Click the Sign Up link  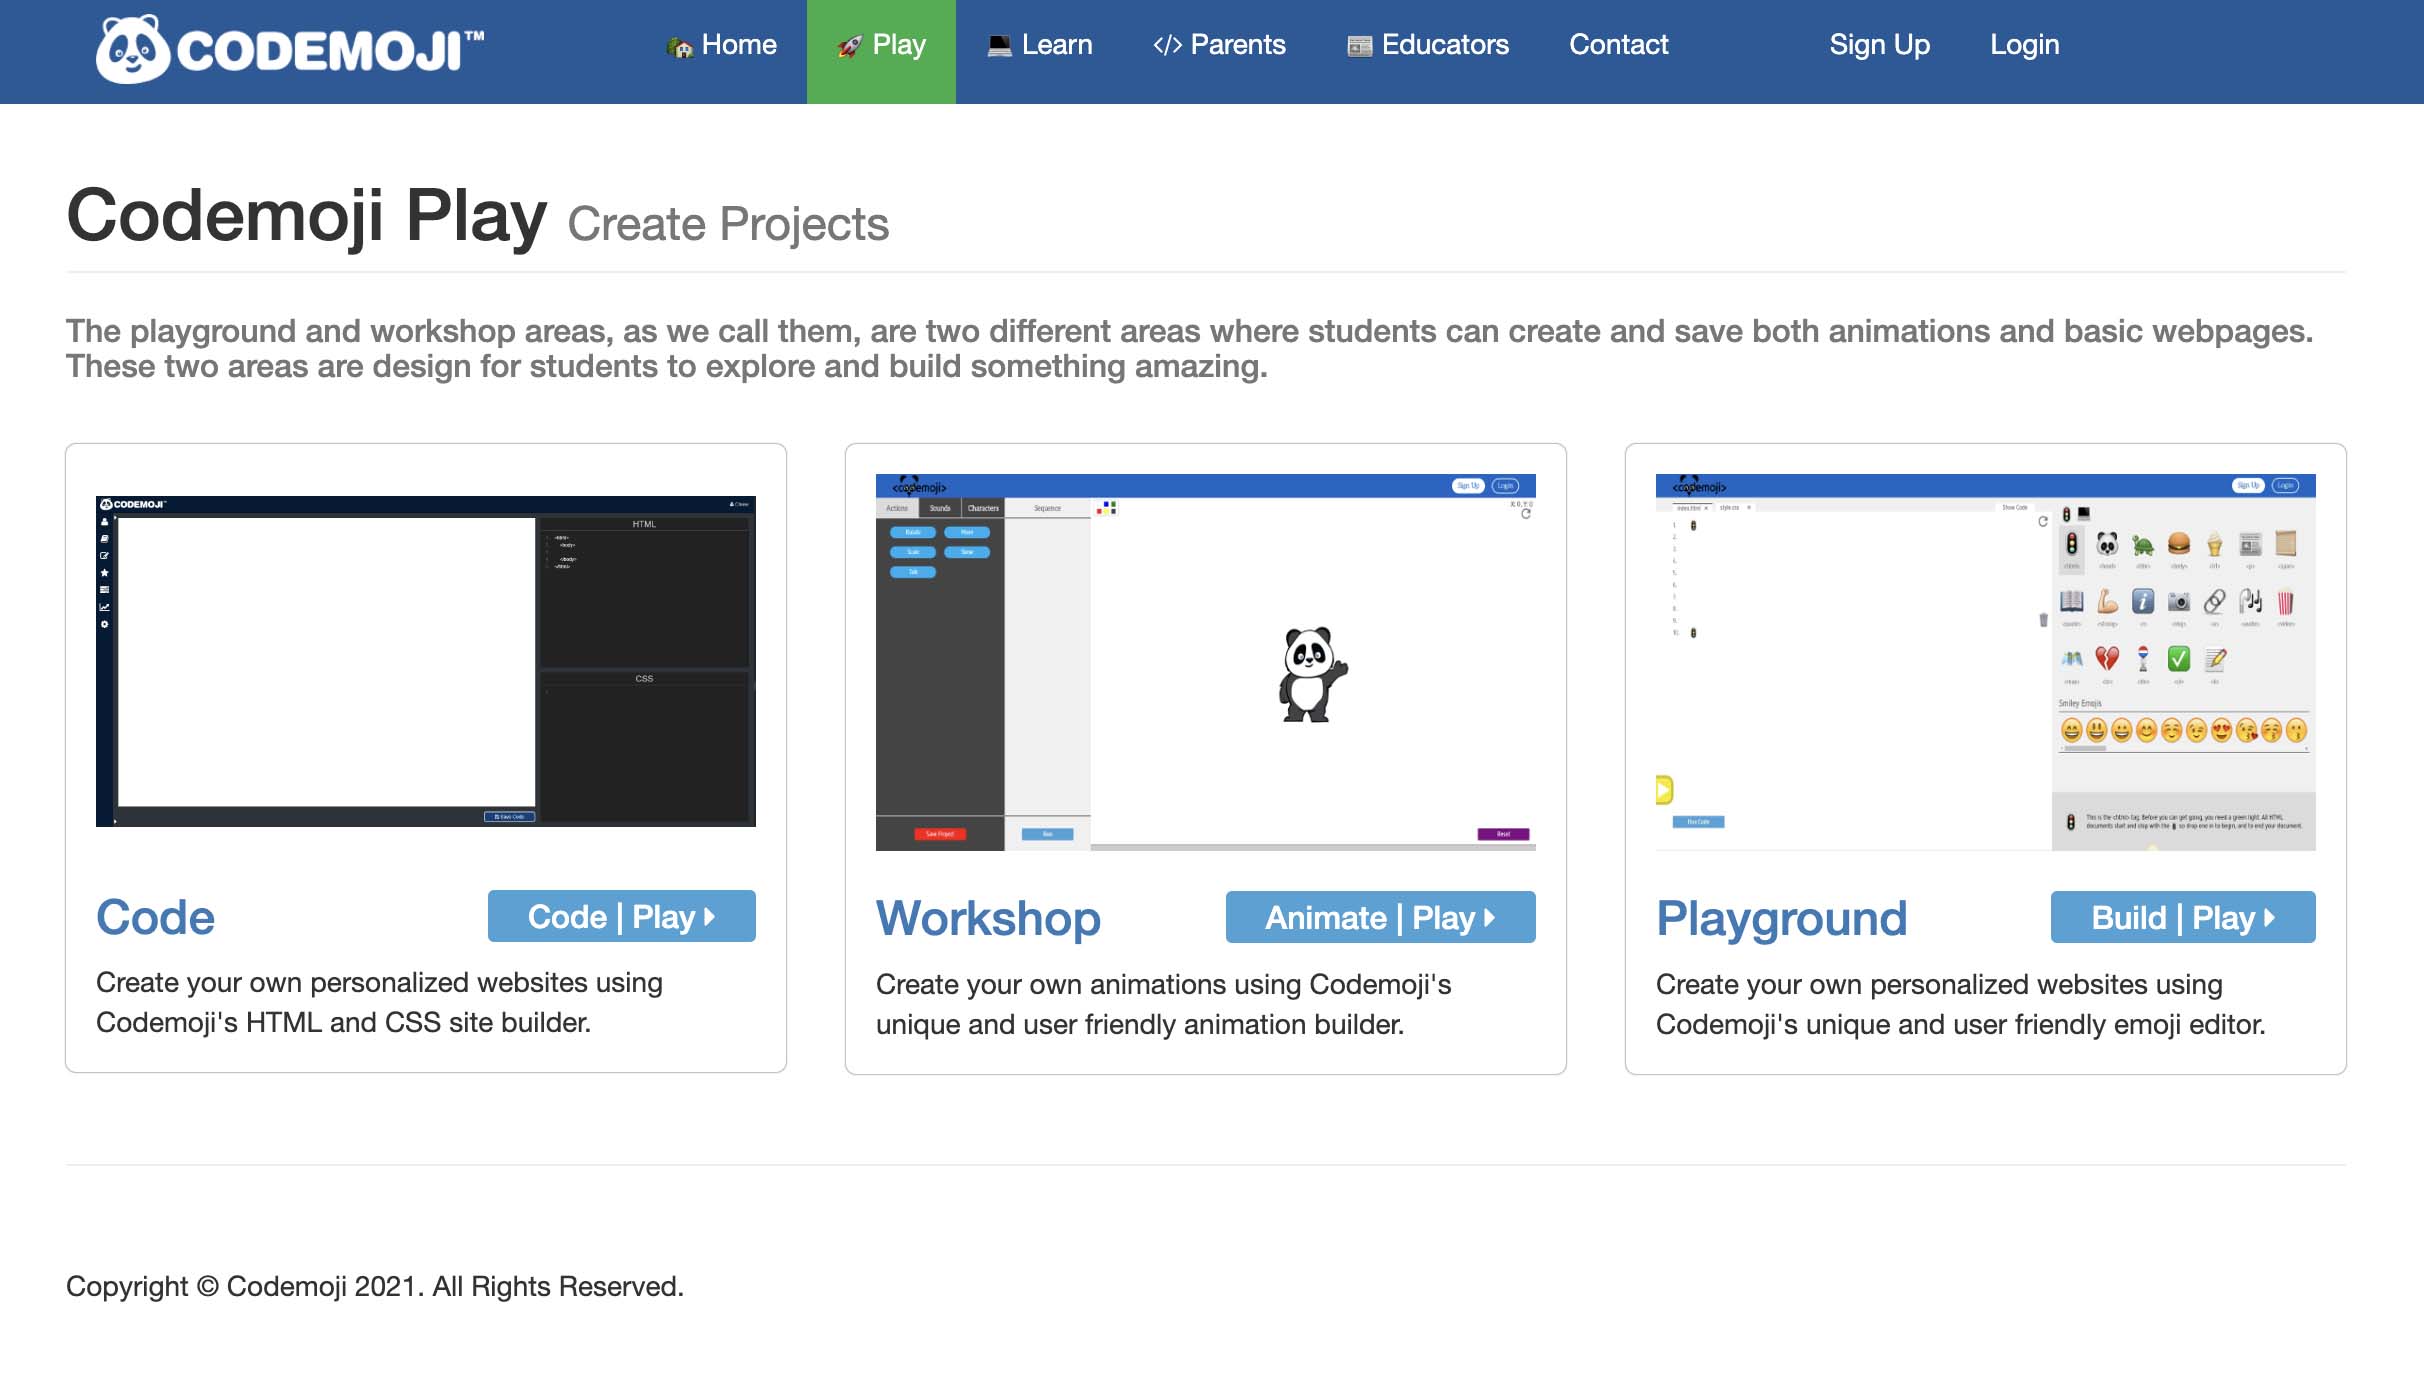click(x=1879, y=45)
